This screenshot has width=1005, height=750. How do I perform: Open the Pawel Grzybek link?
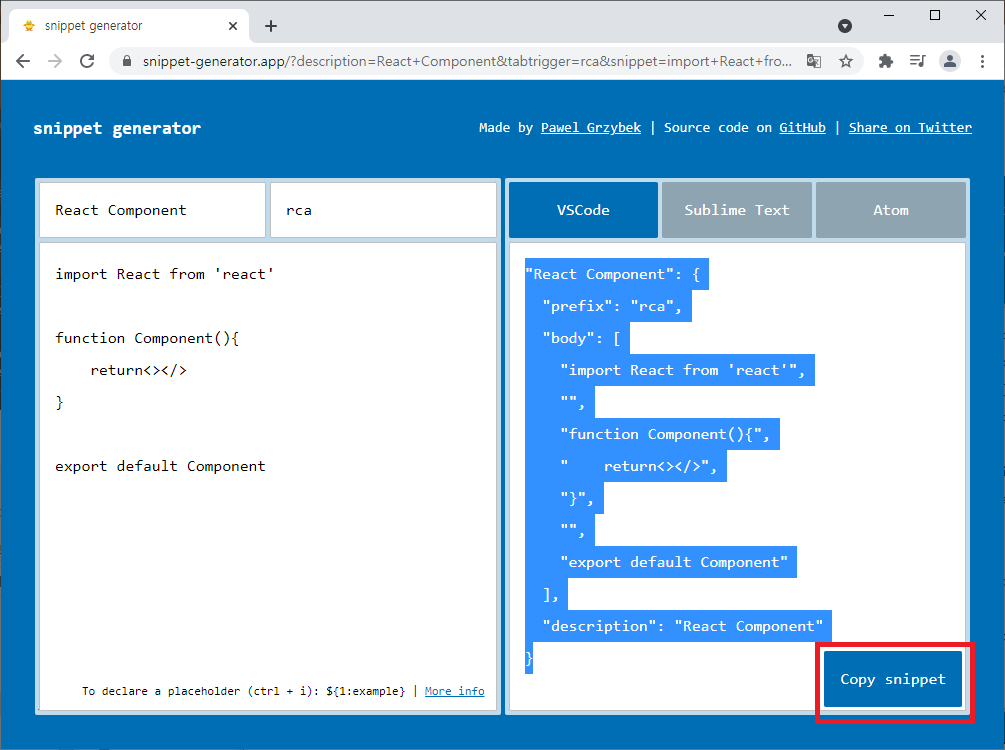point(591,128)
